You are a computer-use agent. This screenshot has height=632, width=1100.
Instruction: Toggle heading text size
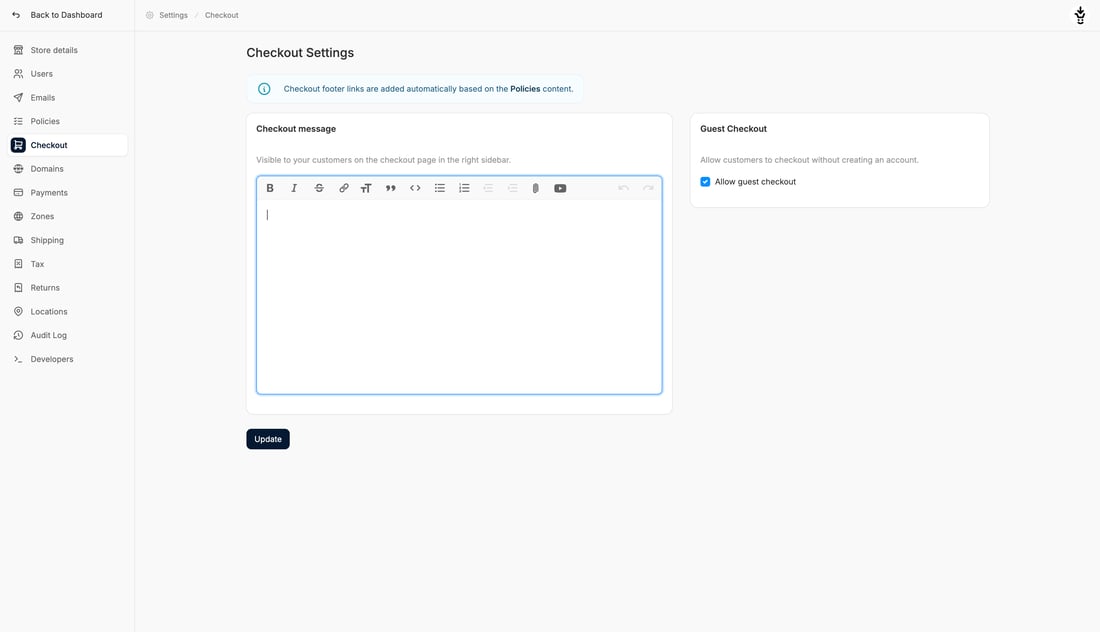366,188
